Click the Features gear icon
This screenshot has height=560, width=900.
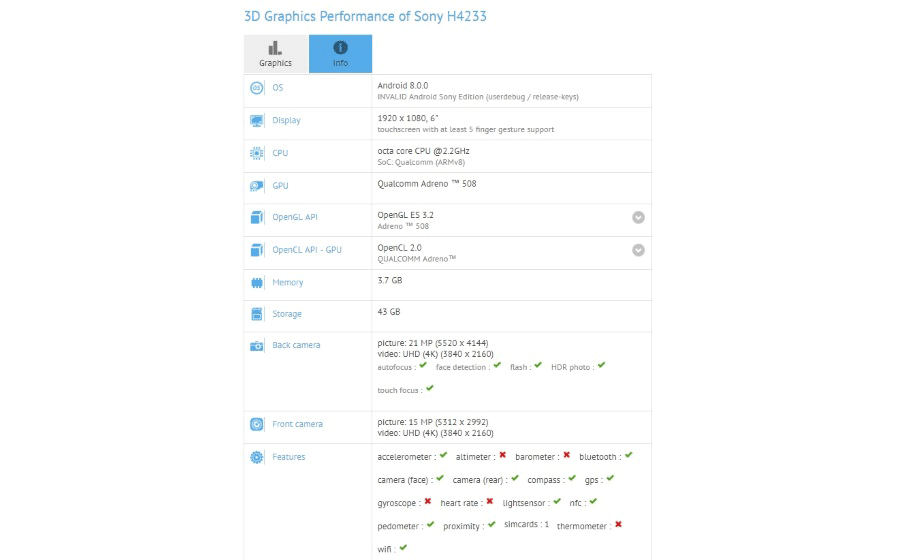pos(257,457)
